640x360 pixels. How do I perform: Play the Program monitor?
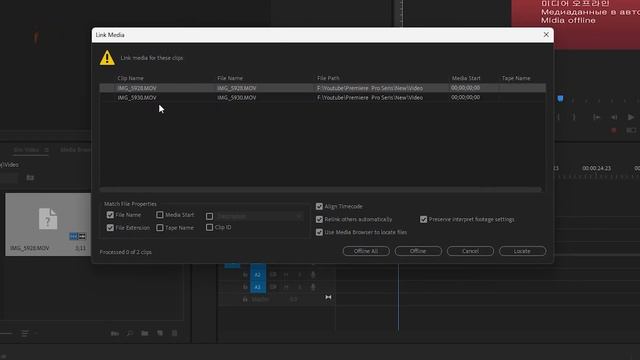631,117
